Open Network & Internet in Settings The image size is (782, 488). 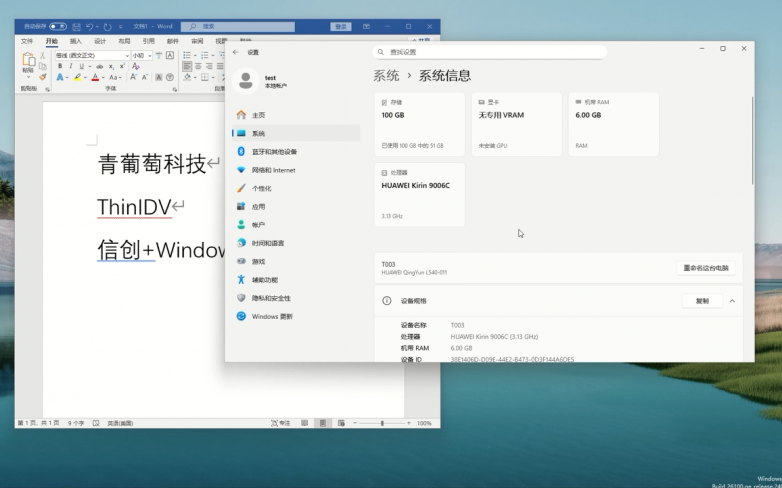pos(296,170)
